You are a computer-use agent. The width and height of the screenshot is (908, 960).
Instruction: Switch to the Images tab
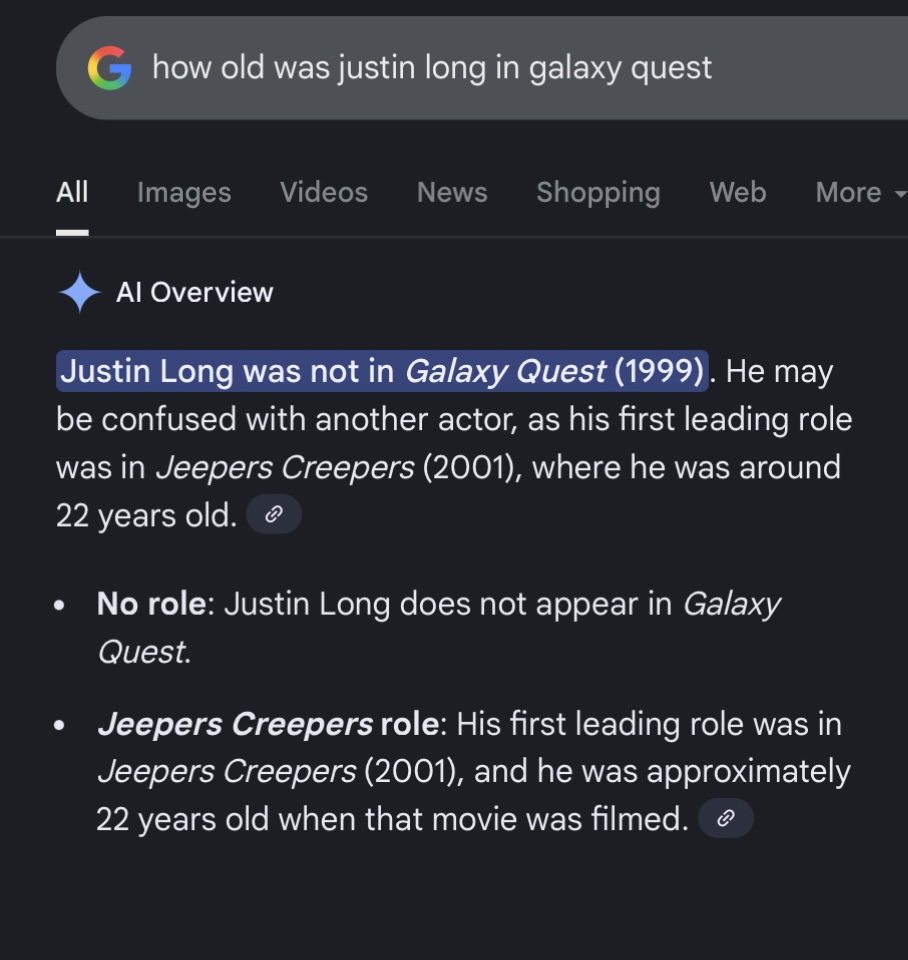pyautogui.click(x=184, y=192)
